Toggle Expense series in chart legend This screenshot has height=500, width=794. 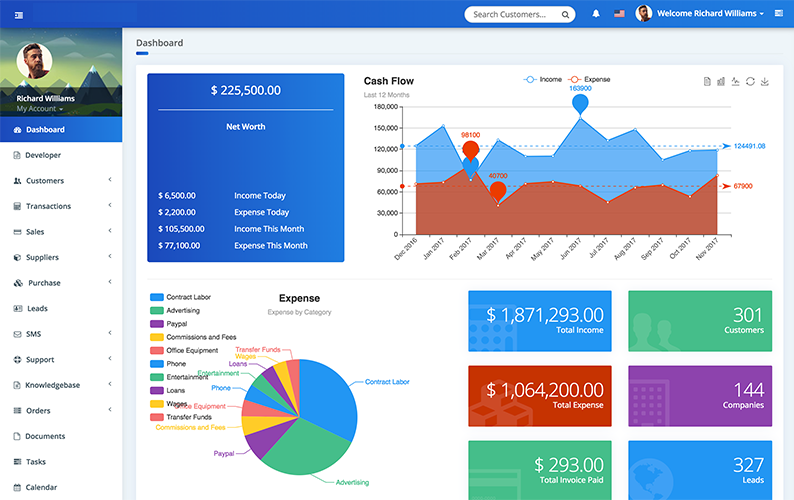(x=589, y=80)
